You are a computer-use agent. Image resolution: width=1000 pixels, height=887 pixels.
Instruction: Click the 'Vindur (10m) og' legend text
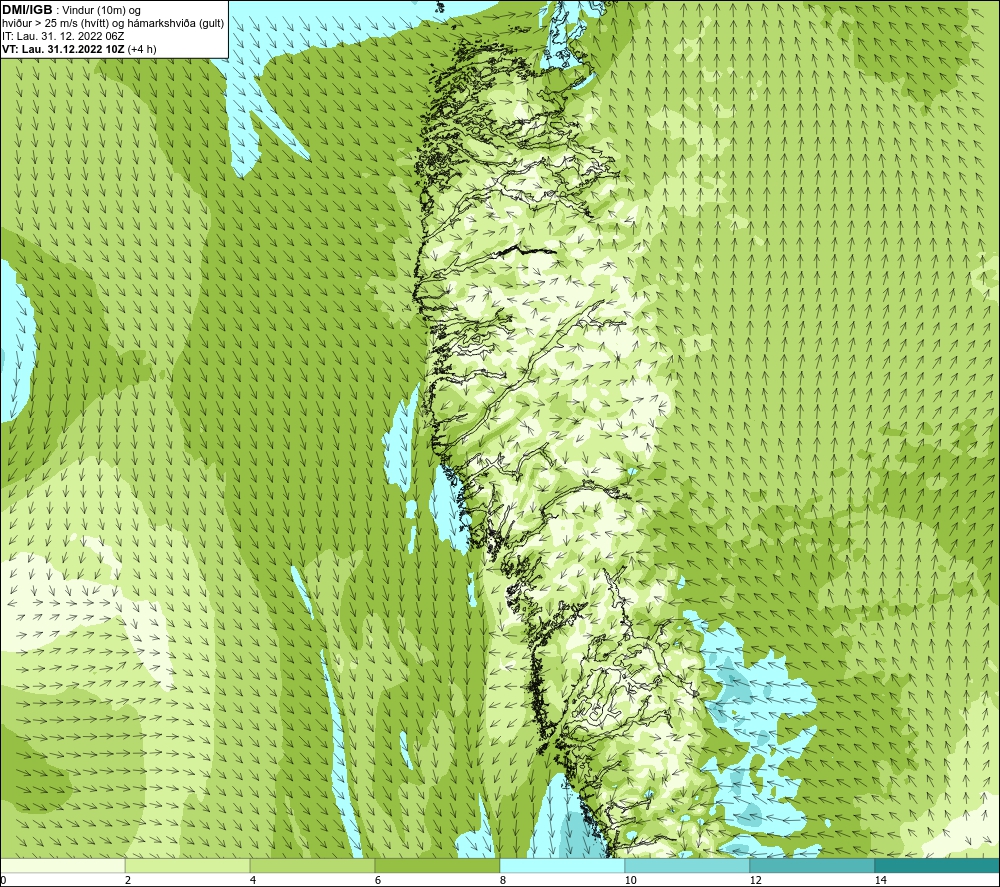102,11
